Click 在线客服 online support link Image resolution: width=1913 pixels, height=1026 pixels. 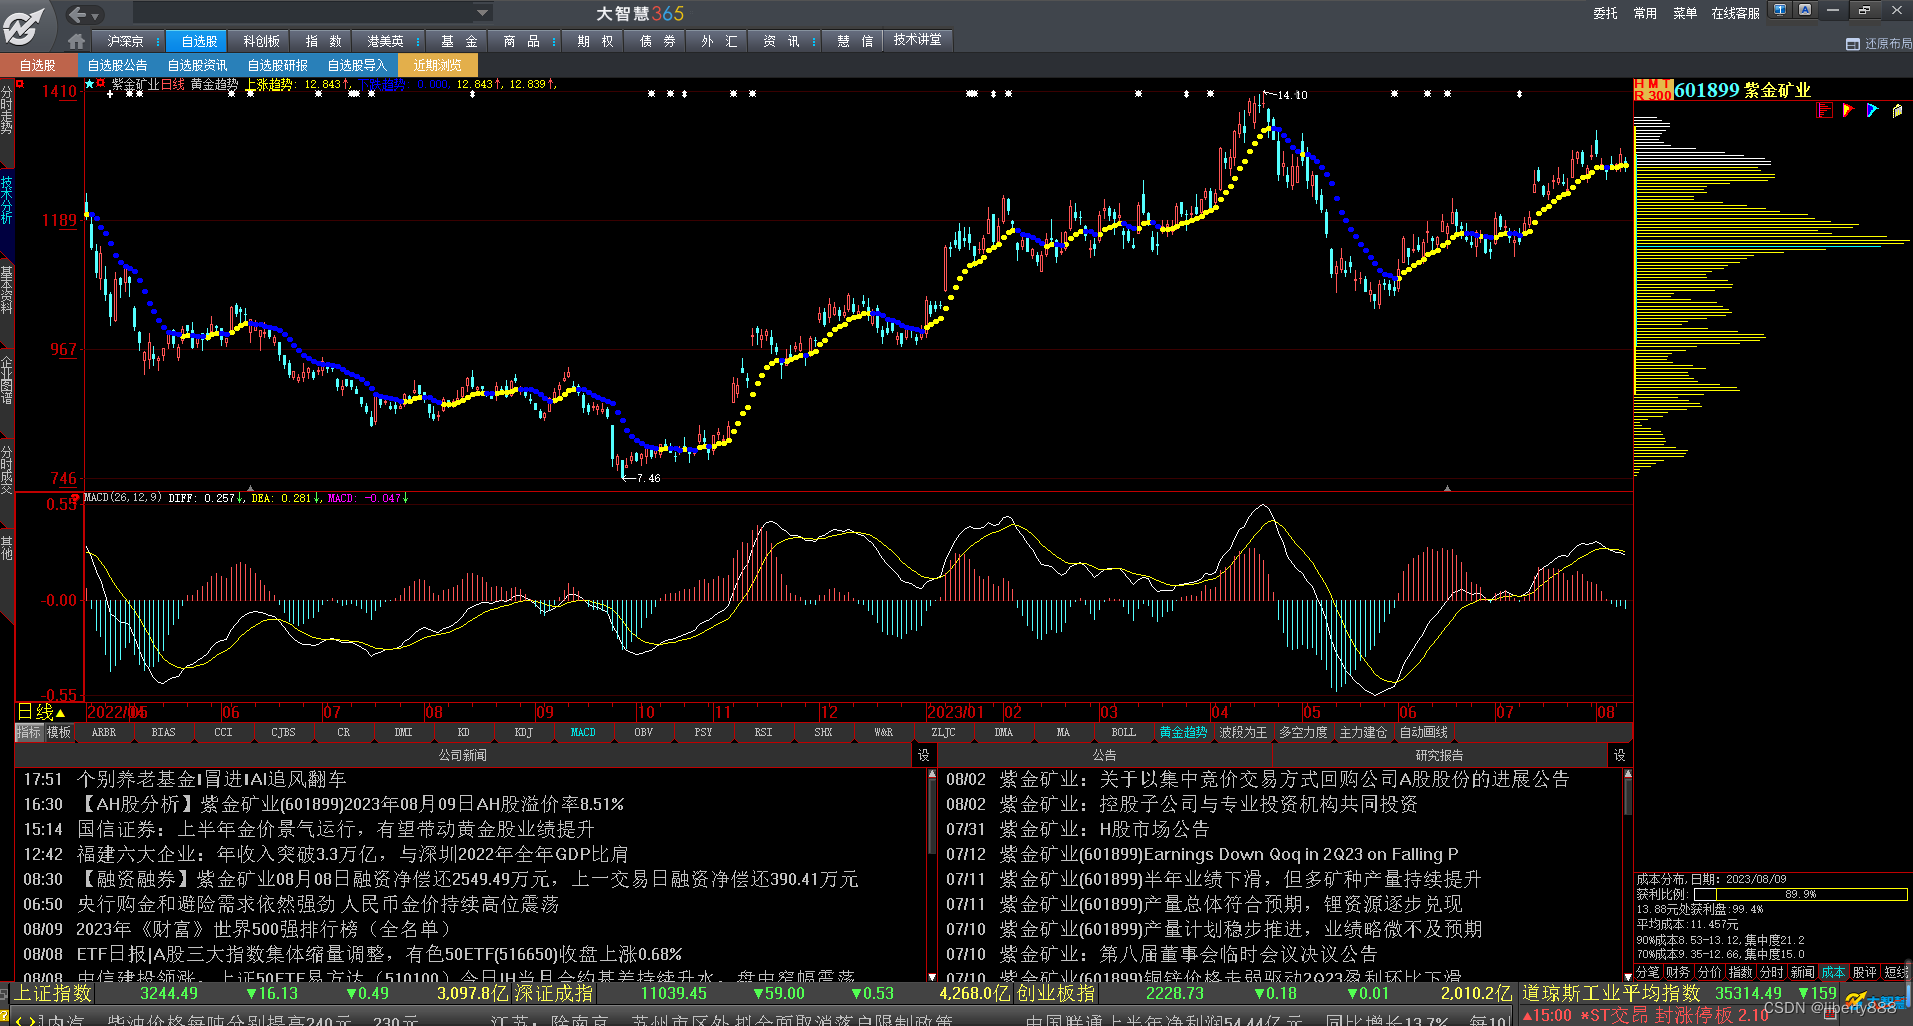1735,13
